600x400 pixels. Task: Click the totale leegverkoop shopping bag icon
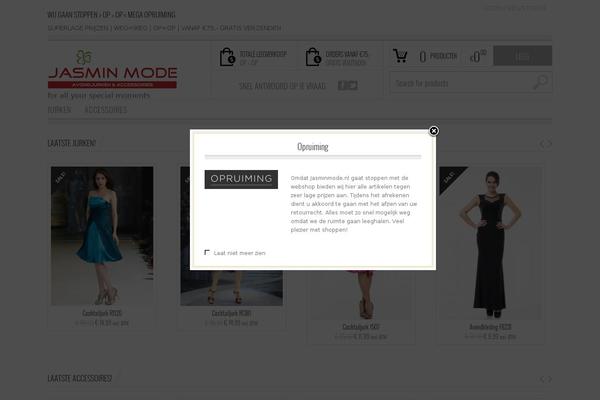pyautogui.click(x=227, y=57)
